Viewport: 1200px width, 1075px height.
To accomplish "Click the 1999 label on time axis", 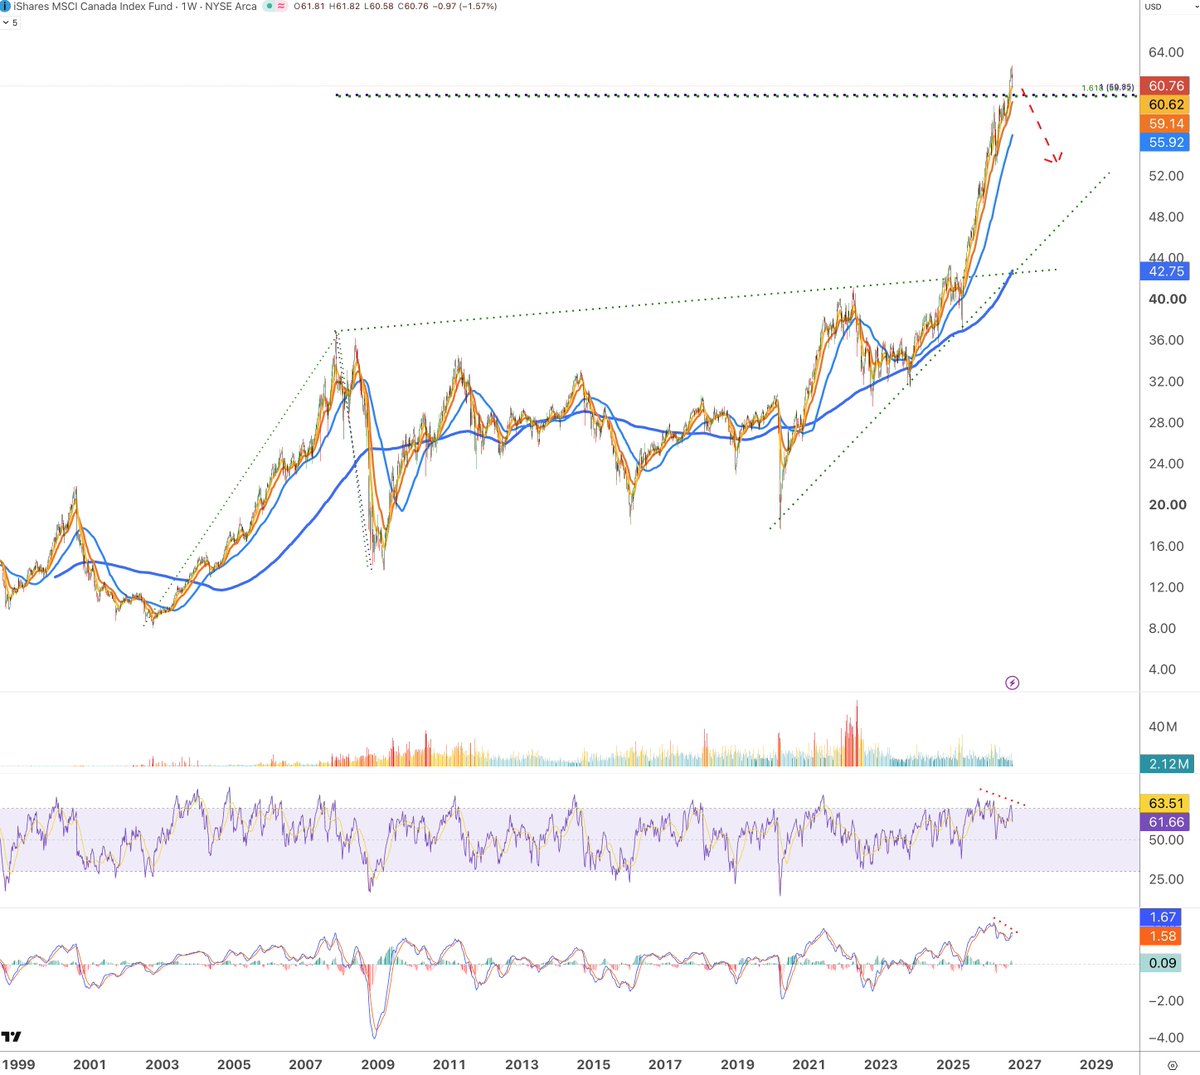I will pos(18,1064).
